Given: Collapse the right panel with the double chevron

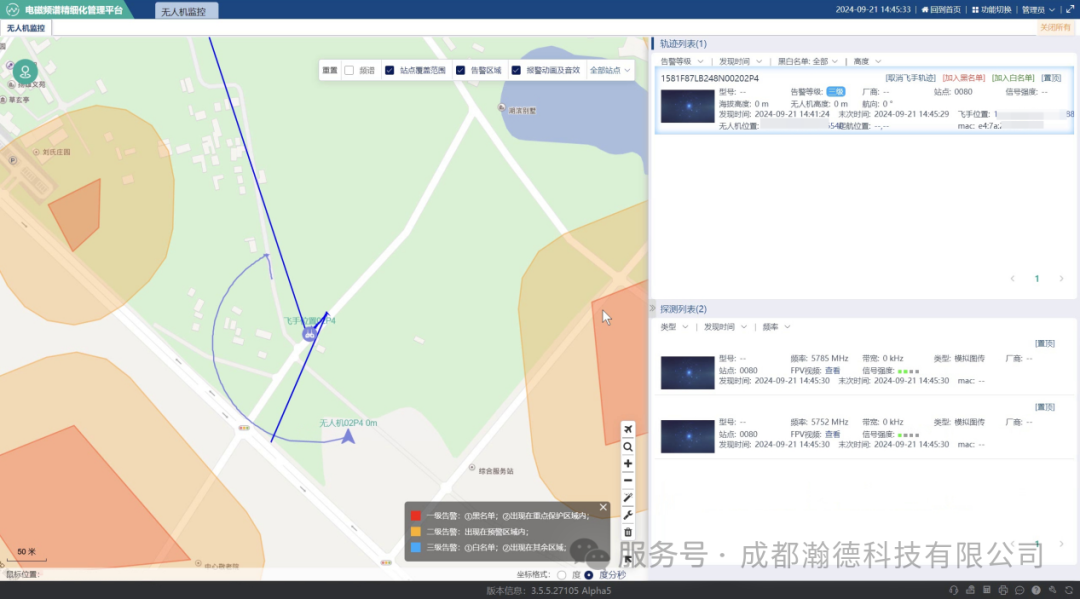Looking at the screenshot, I should point(652,308).
